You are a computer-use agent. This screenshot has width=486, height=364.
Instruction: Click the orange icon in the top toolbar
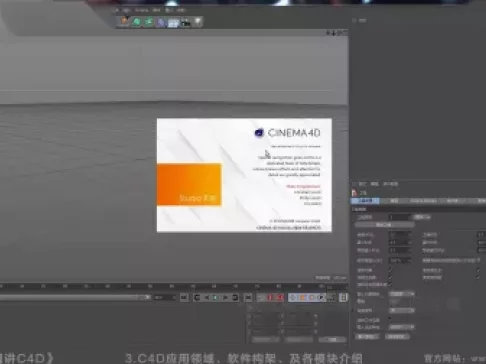pyautogui.click(x=124, y=21)
